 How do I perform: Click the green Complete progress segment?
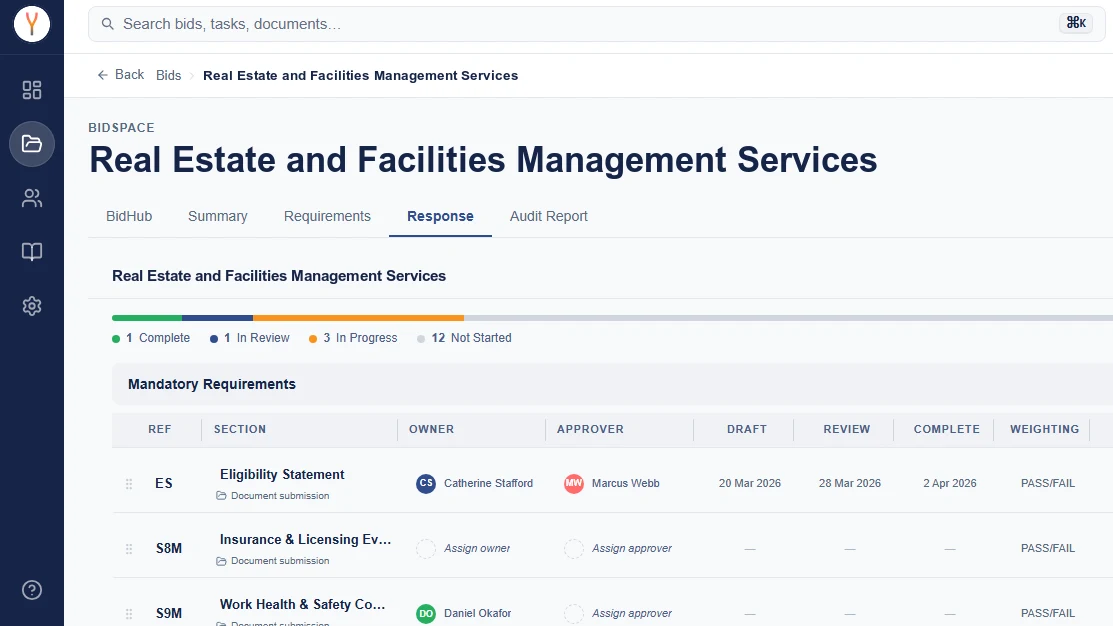[147, 318]
